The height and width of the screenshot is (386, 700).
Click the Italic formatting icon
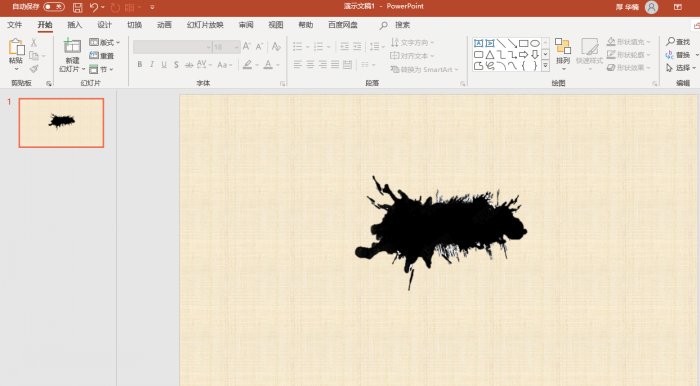click(152, 65)
